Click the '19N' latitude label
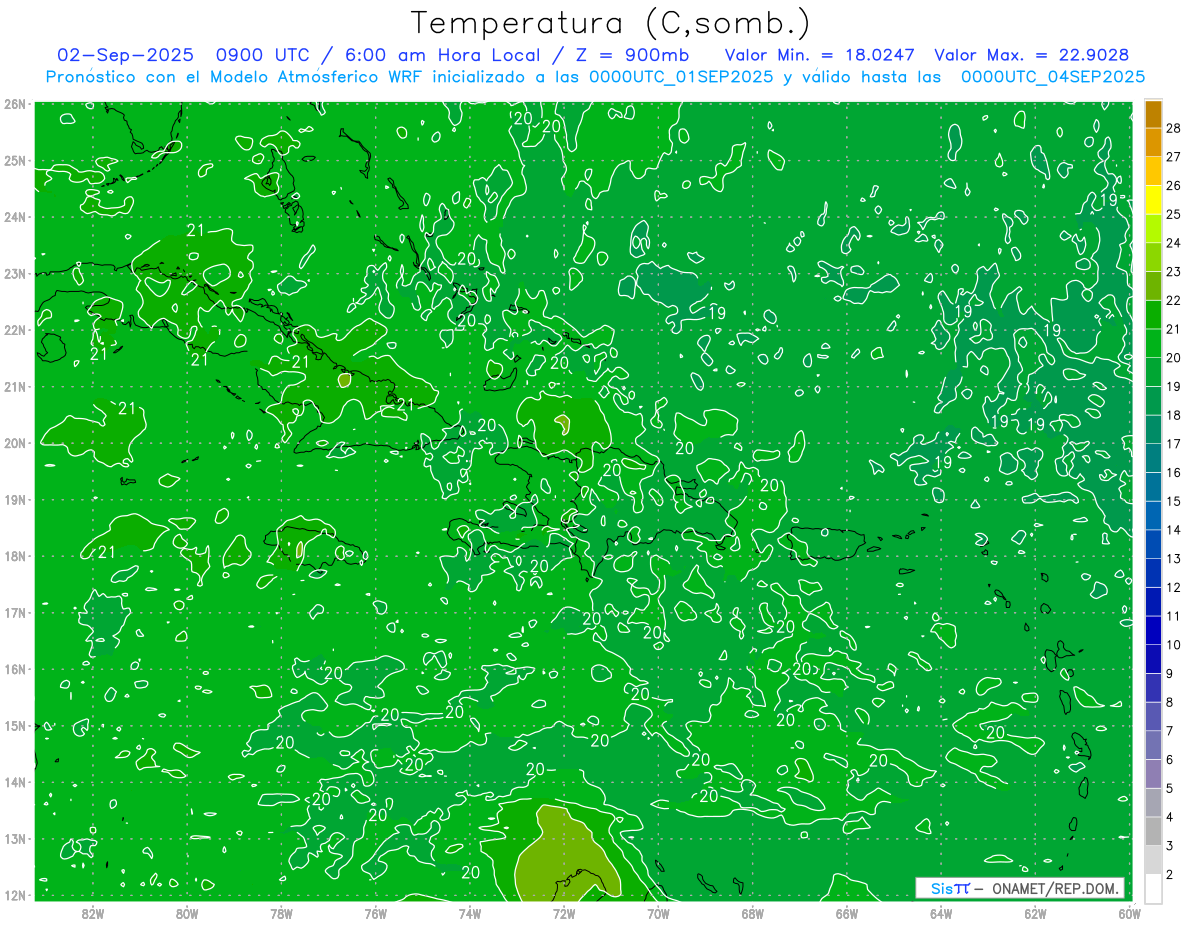 (14, 499)
